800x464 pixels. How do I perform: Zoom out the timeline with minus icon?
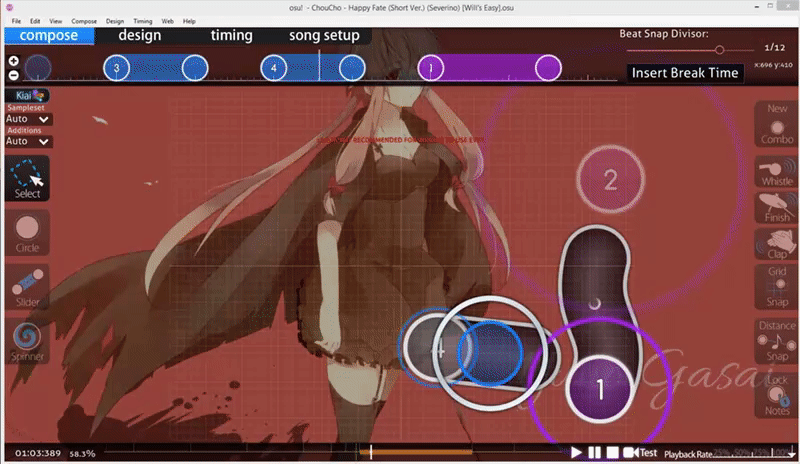14,75
